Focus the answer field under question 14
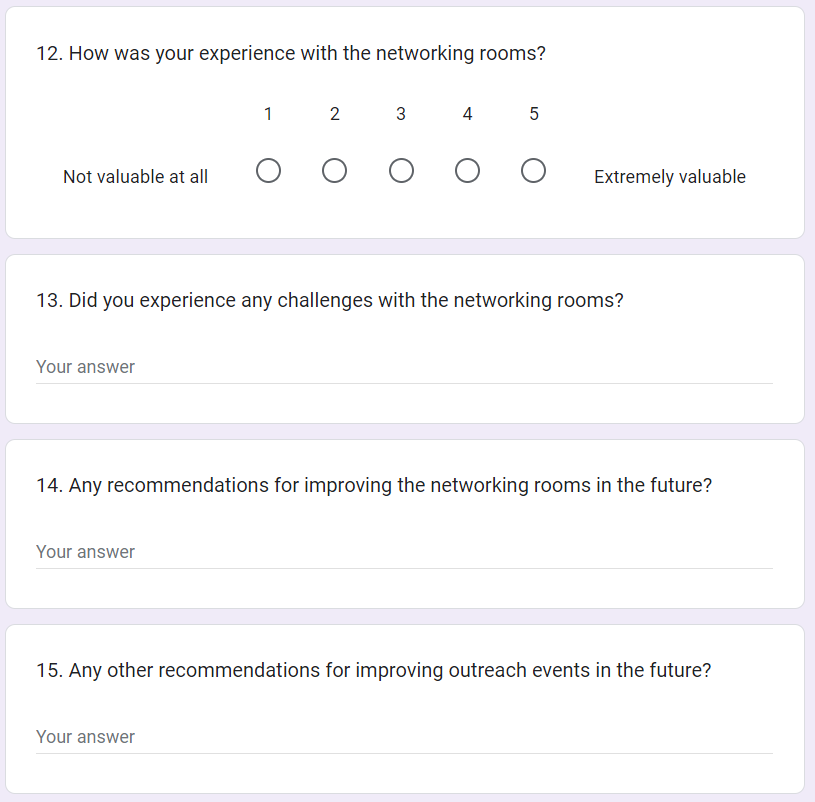This screenshot has height=802, width=815. point(404,552)
